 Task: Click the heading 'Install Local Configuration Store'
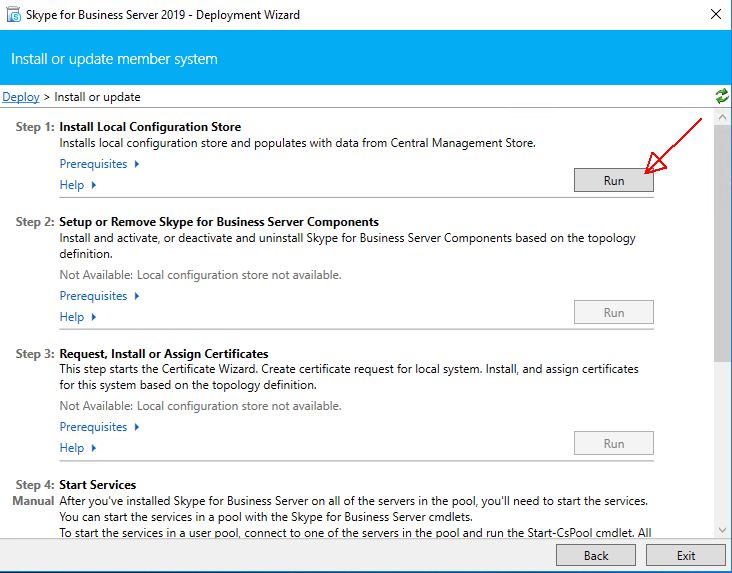coord(150,127)
